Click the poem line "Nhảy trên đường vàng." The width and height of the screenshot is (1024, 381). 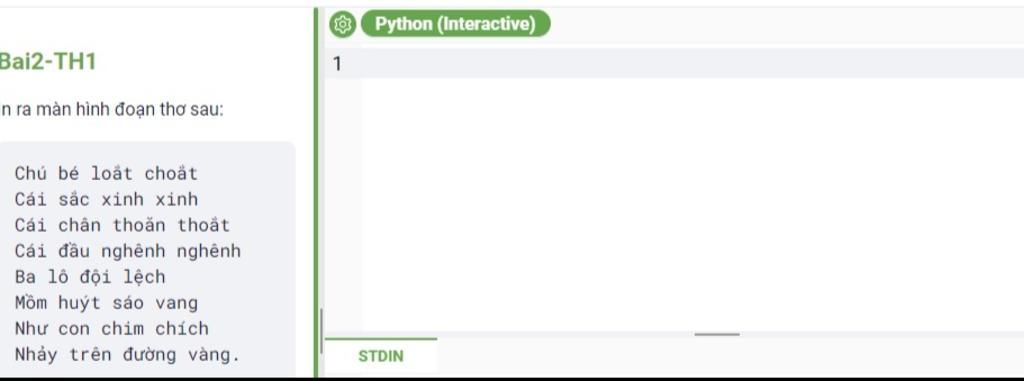(x=127, y=354)
